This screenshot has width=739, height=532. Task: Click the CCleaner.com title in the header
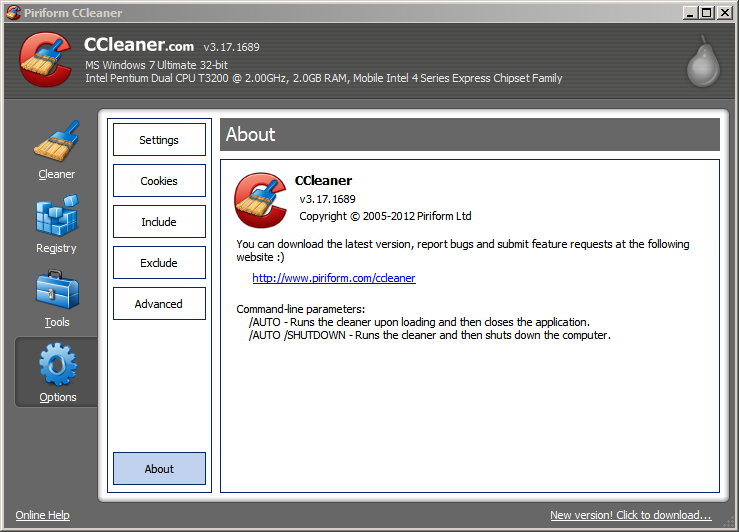coord(139,45)
